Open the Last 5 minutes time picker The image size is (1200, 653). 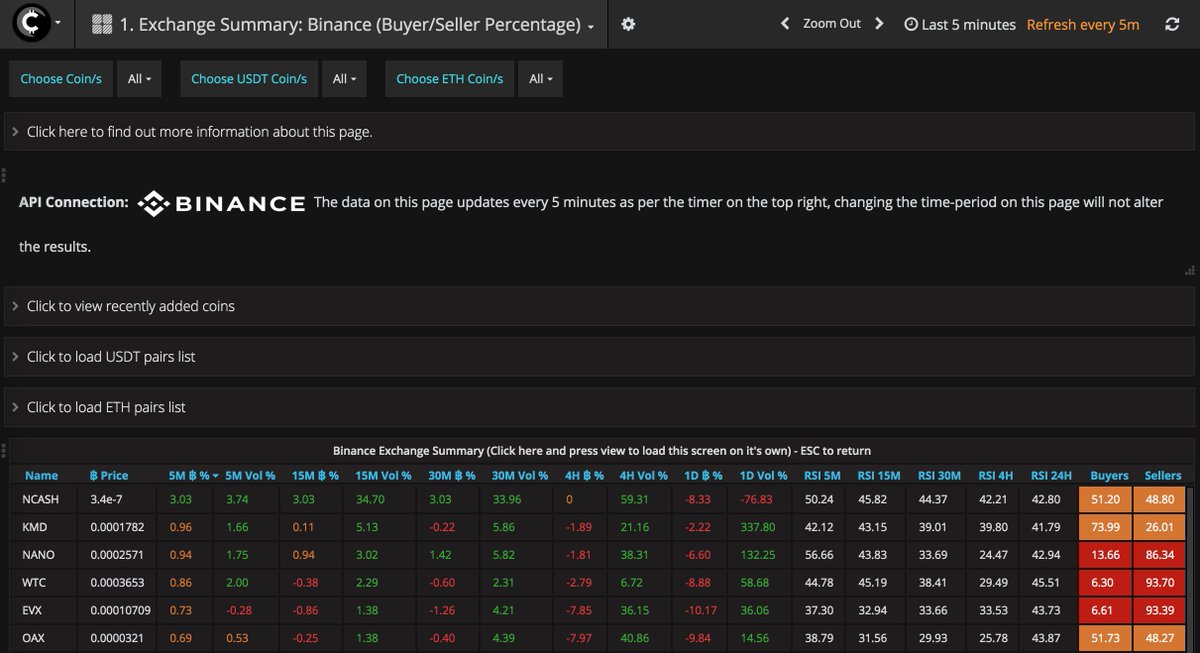click(x=960, y=24)
